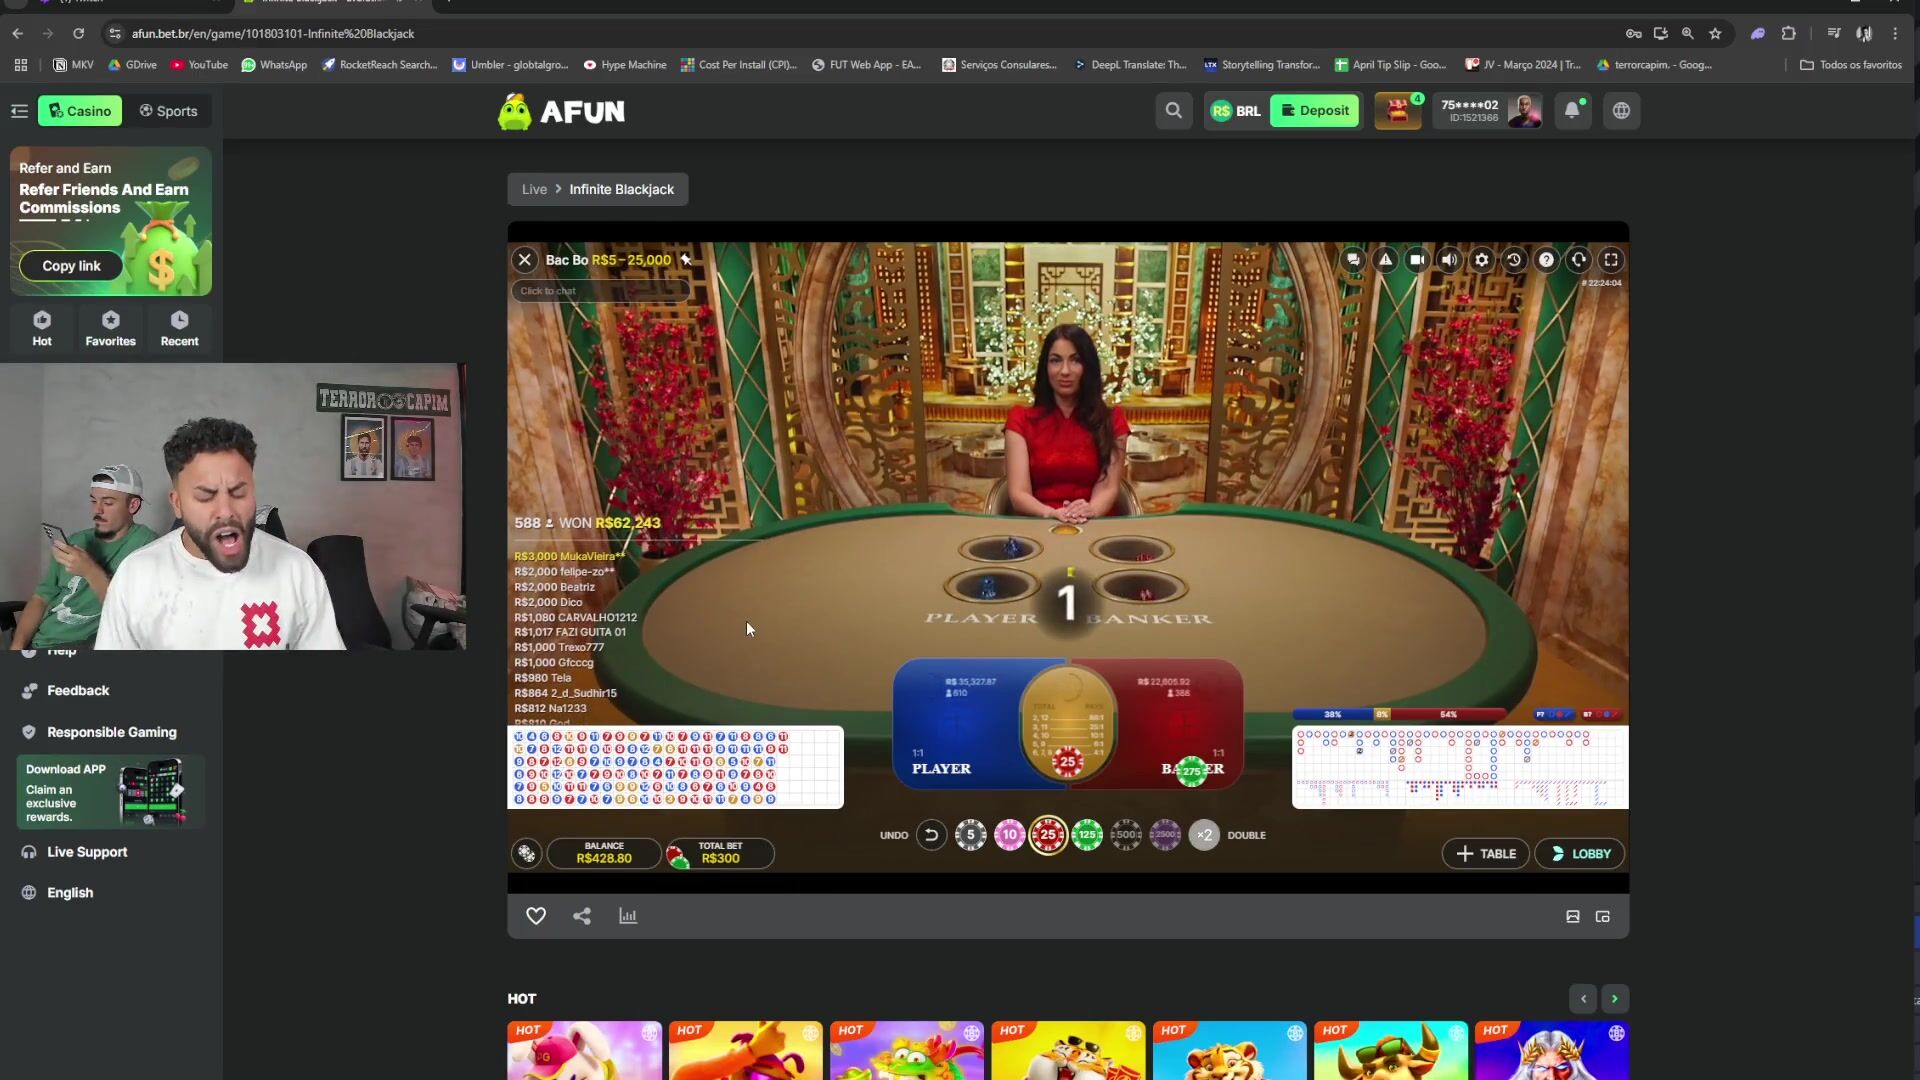
Task: Toggle the sidebar hamburger menu
Action: coord(19,111)
